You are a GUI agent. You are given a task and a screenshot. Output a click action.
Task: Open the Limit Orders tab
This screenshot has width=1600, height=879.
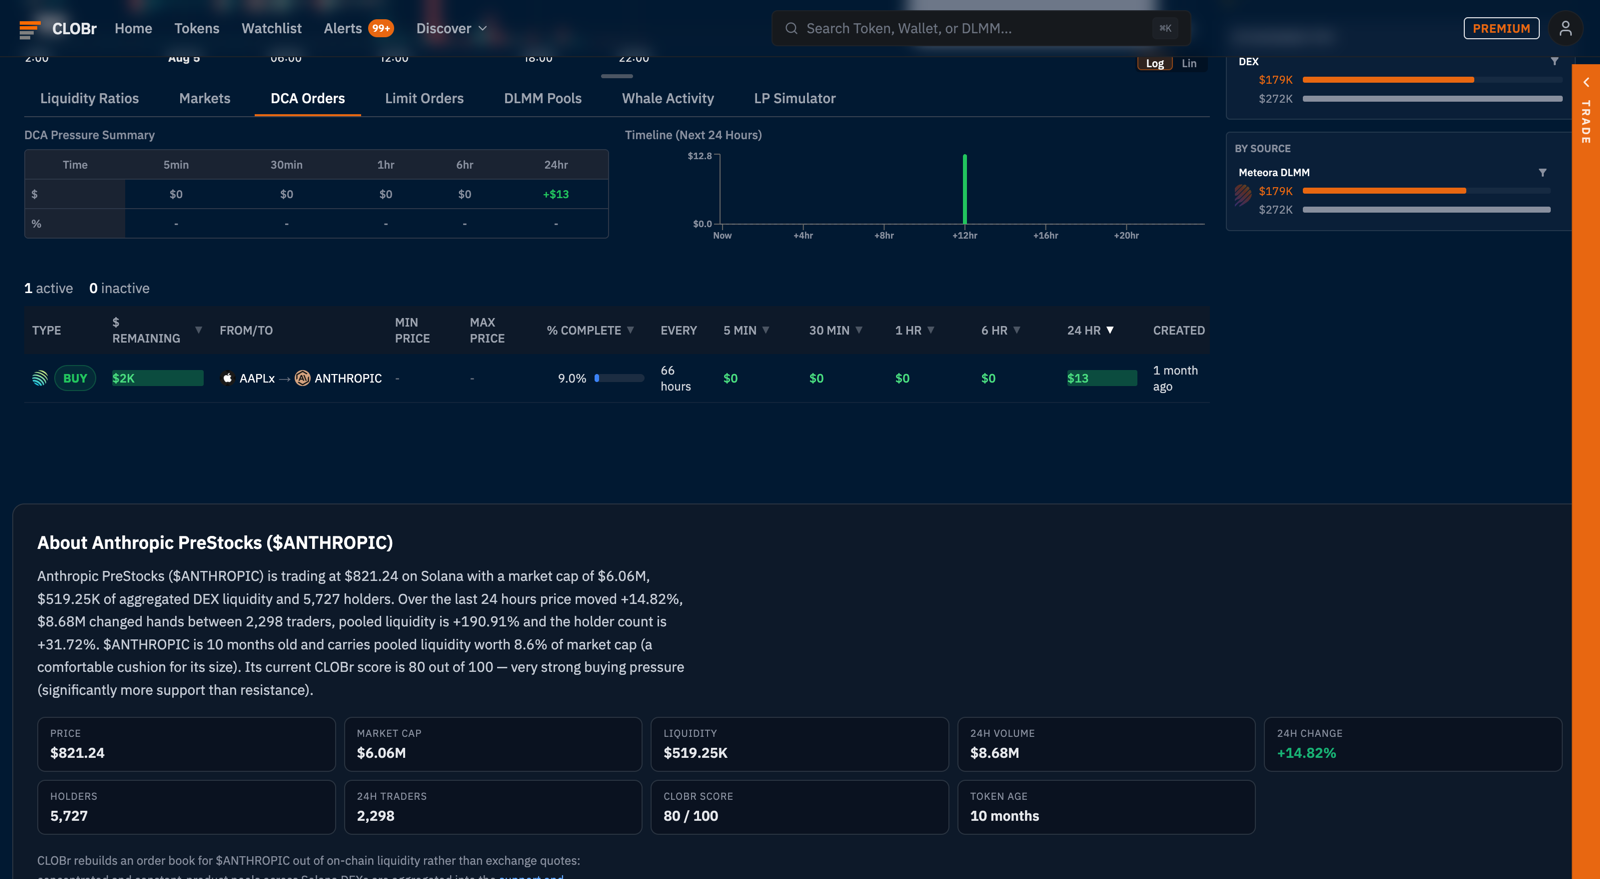point(424,98)
